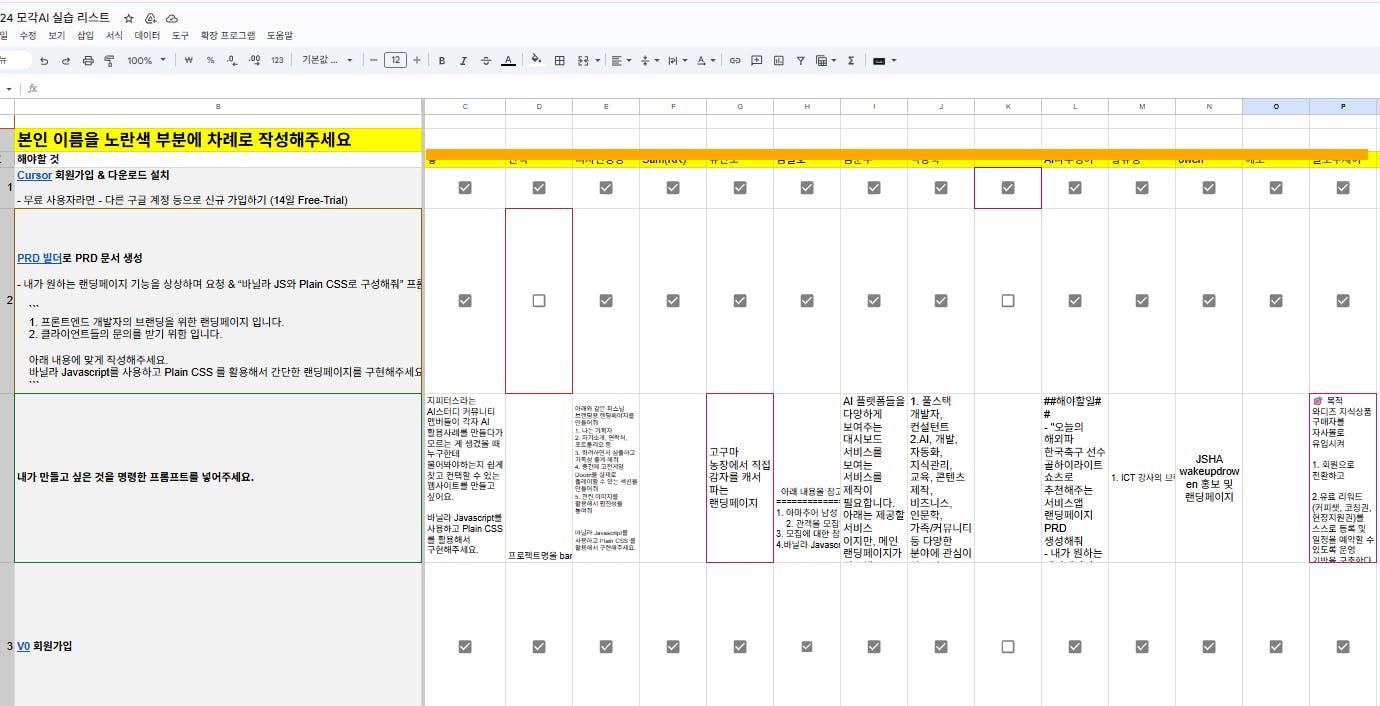Open the horizontal align dropdown
The width and height of the screenshot is (1380, 706).
(622, 61)
